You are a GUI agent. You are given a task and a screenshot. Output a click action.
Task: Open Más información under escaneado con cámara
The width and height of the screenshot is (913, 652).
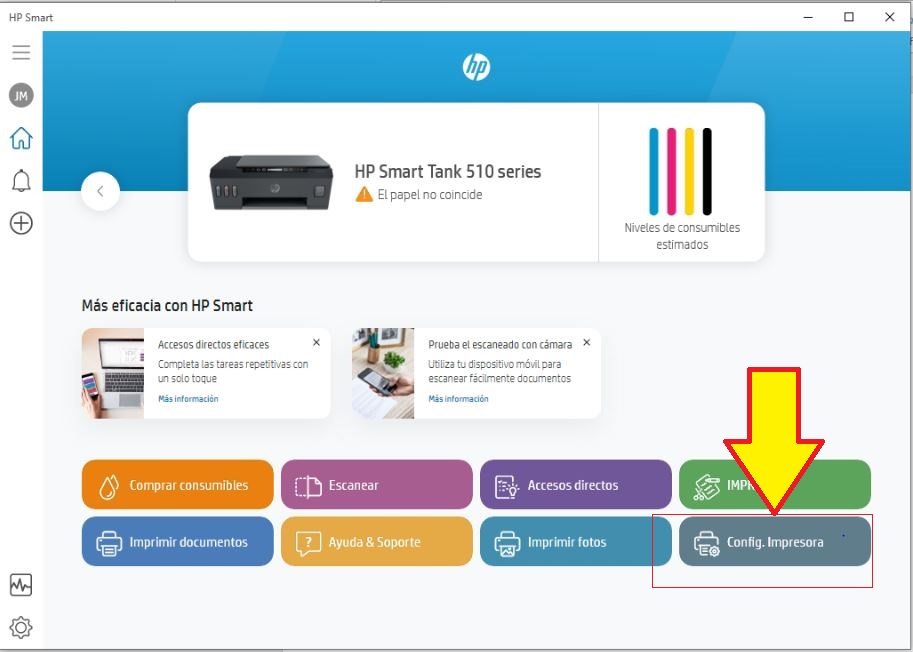458,399
